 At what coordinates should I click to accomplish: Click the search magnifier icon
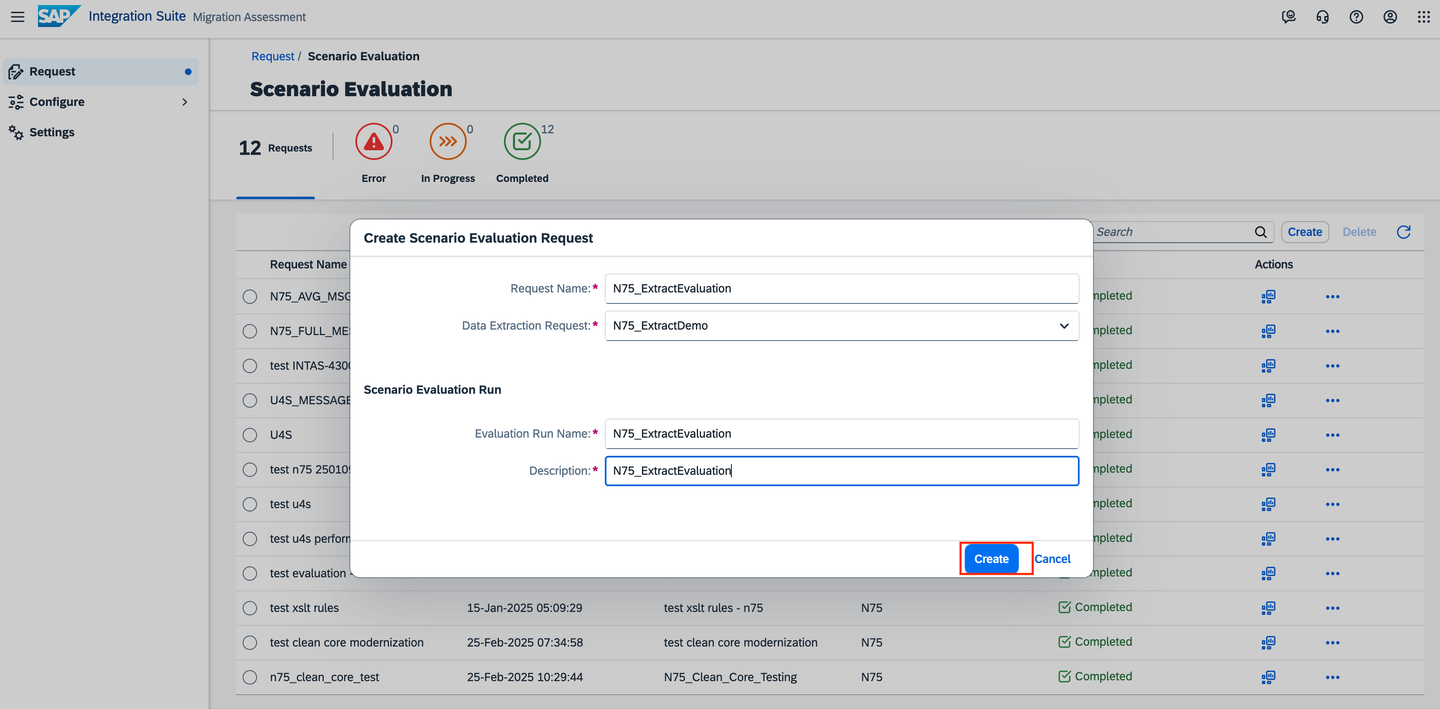(1261, 232)
